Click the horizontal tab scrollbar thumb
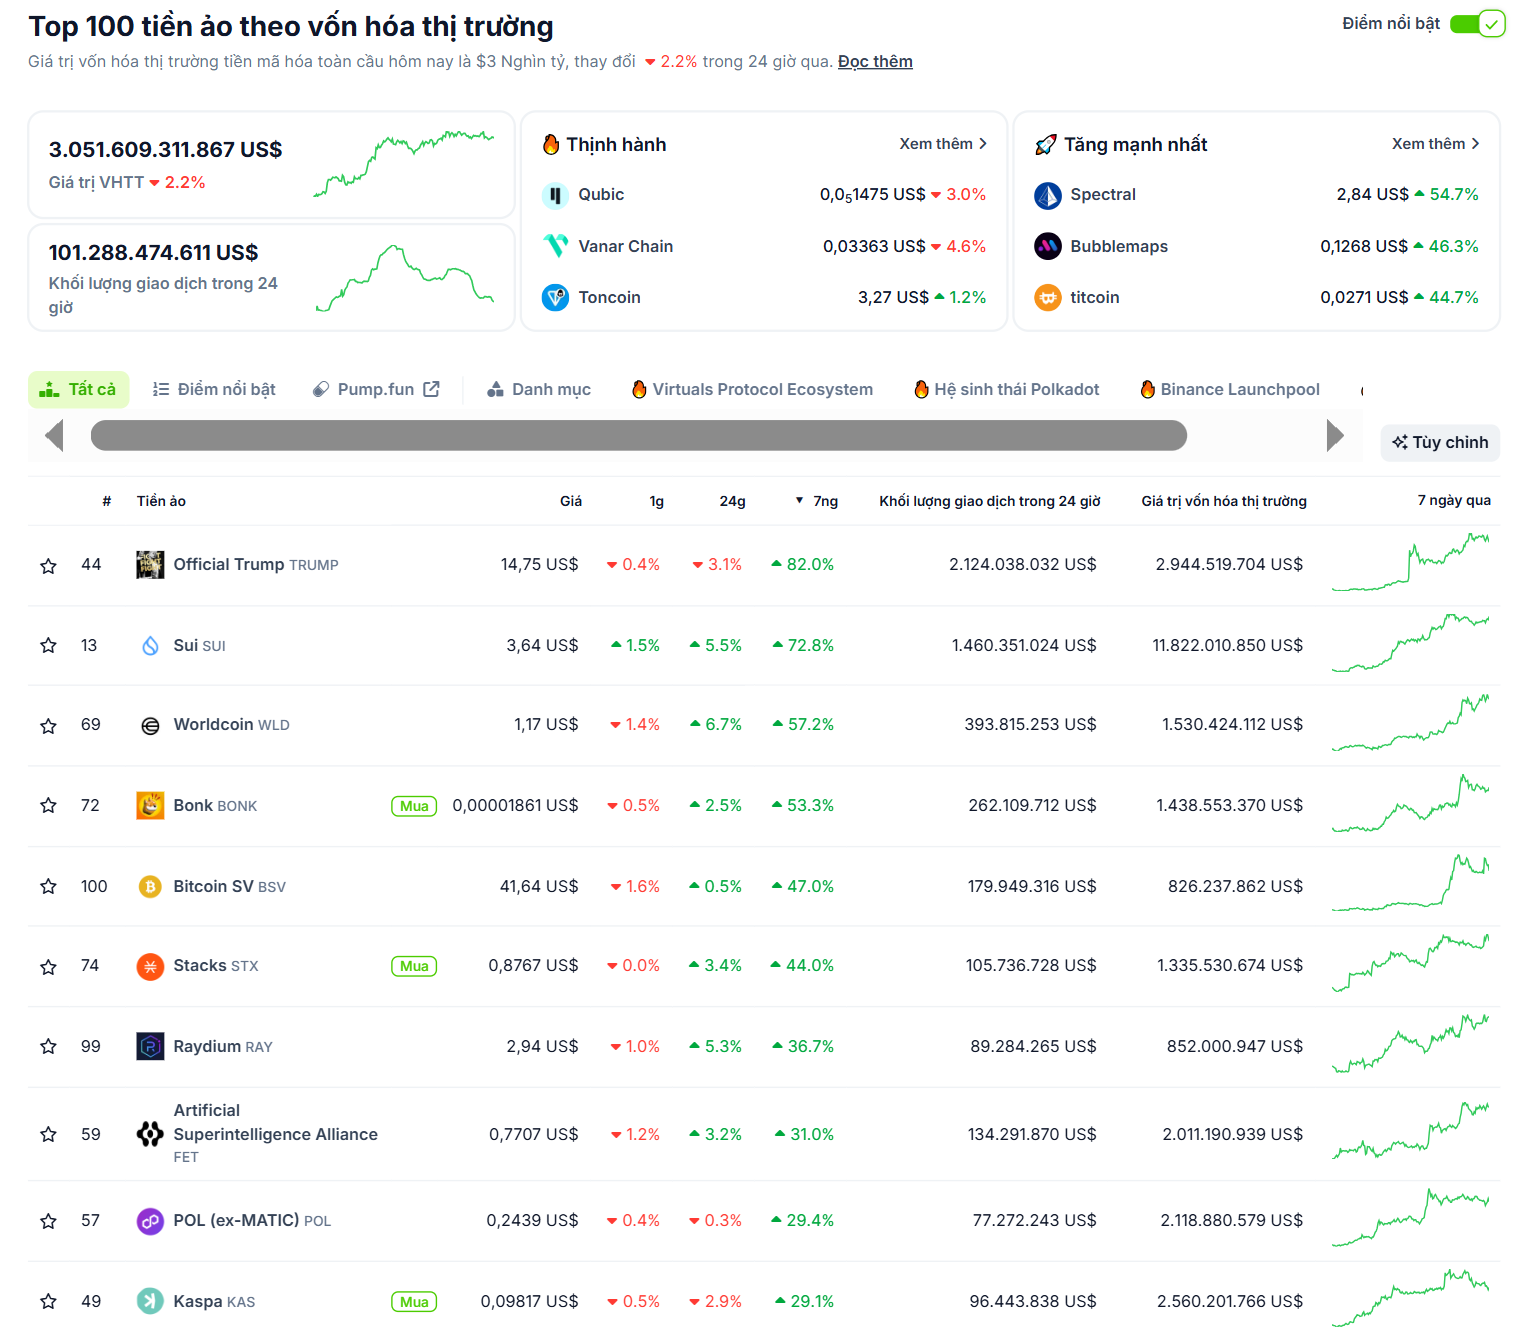1537x1327 pixels. [639, 435]
